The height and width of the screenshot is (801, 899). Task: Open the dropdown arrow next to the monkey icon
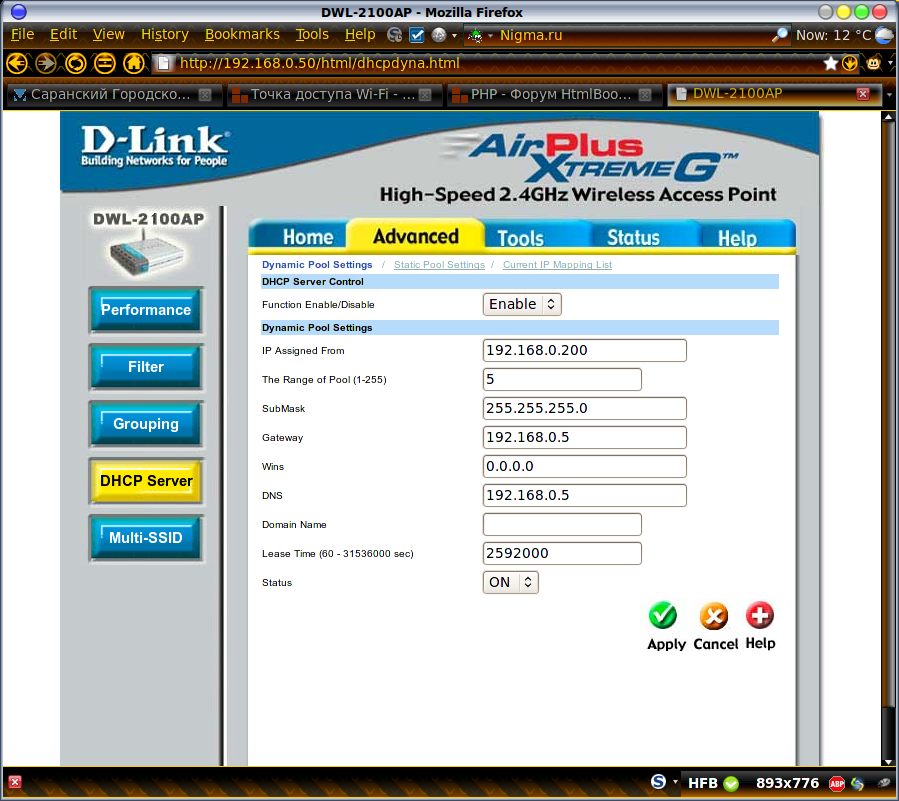point(890,63)
